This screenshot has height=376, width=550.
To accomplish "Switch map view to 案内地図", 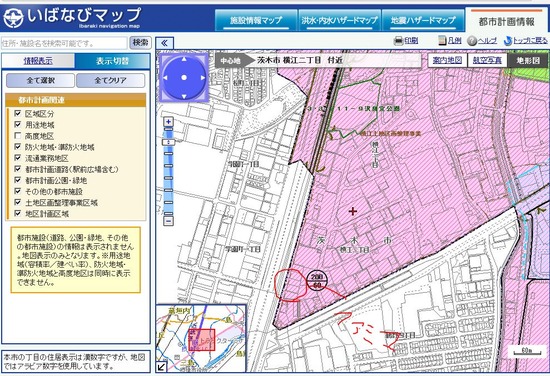I will 447,61.
